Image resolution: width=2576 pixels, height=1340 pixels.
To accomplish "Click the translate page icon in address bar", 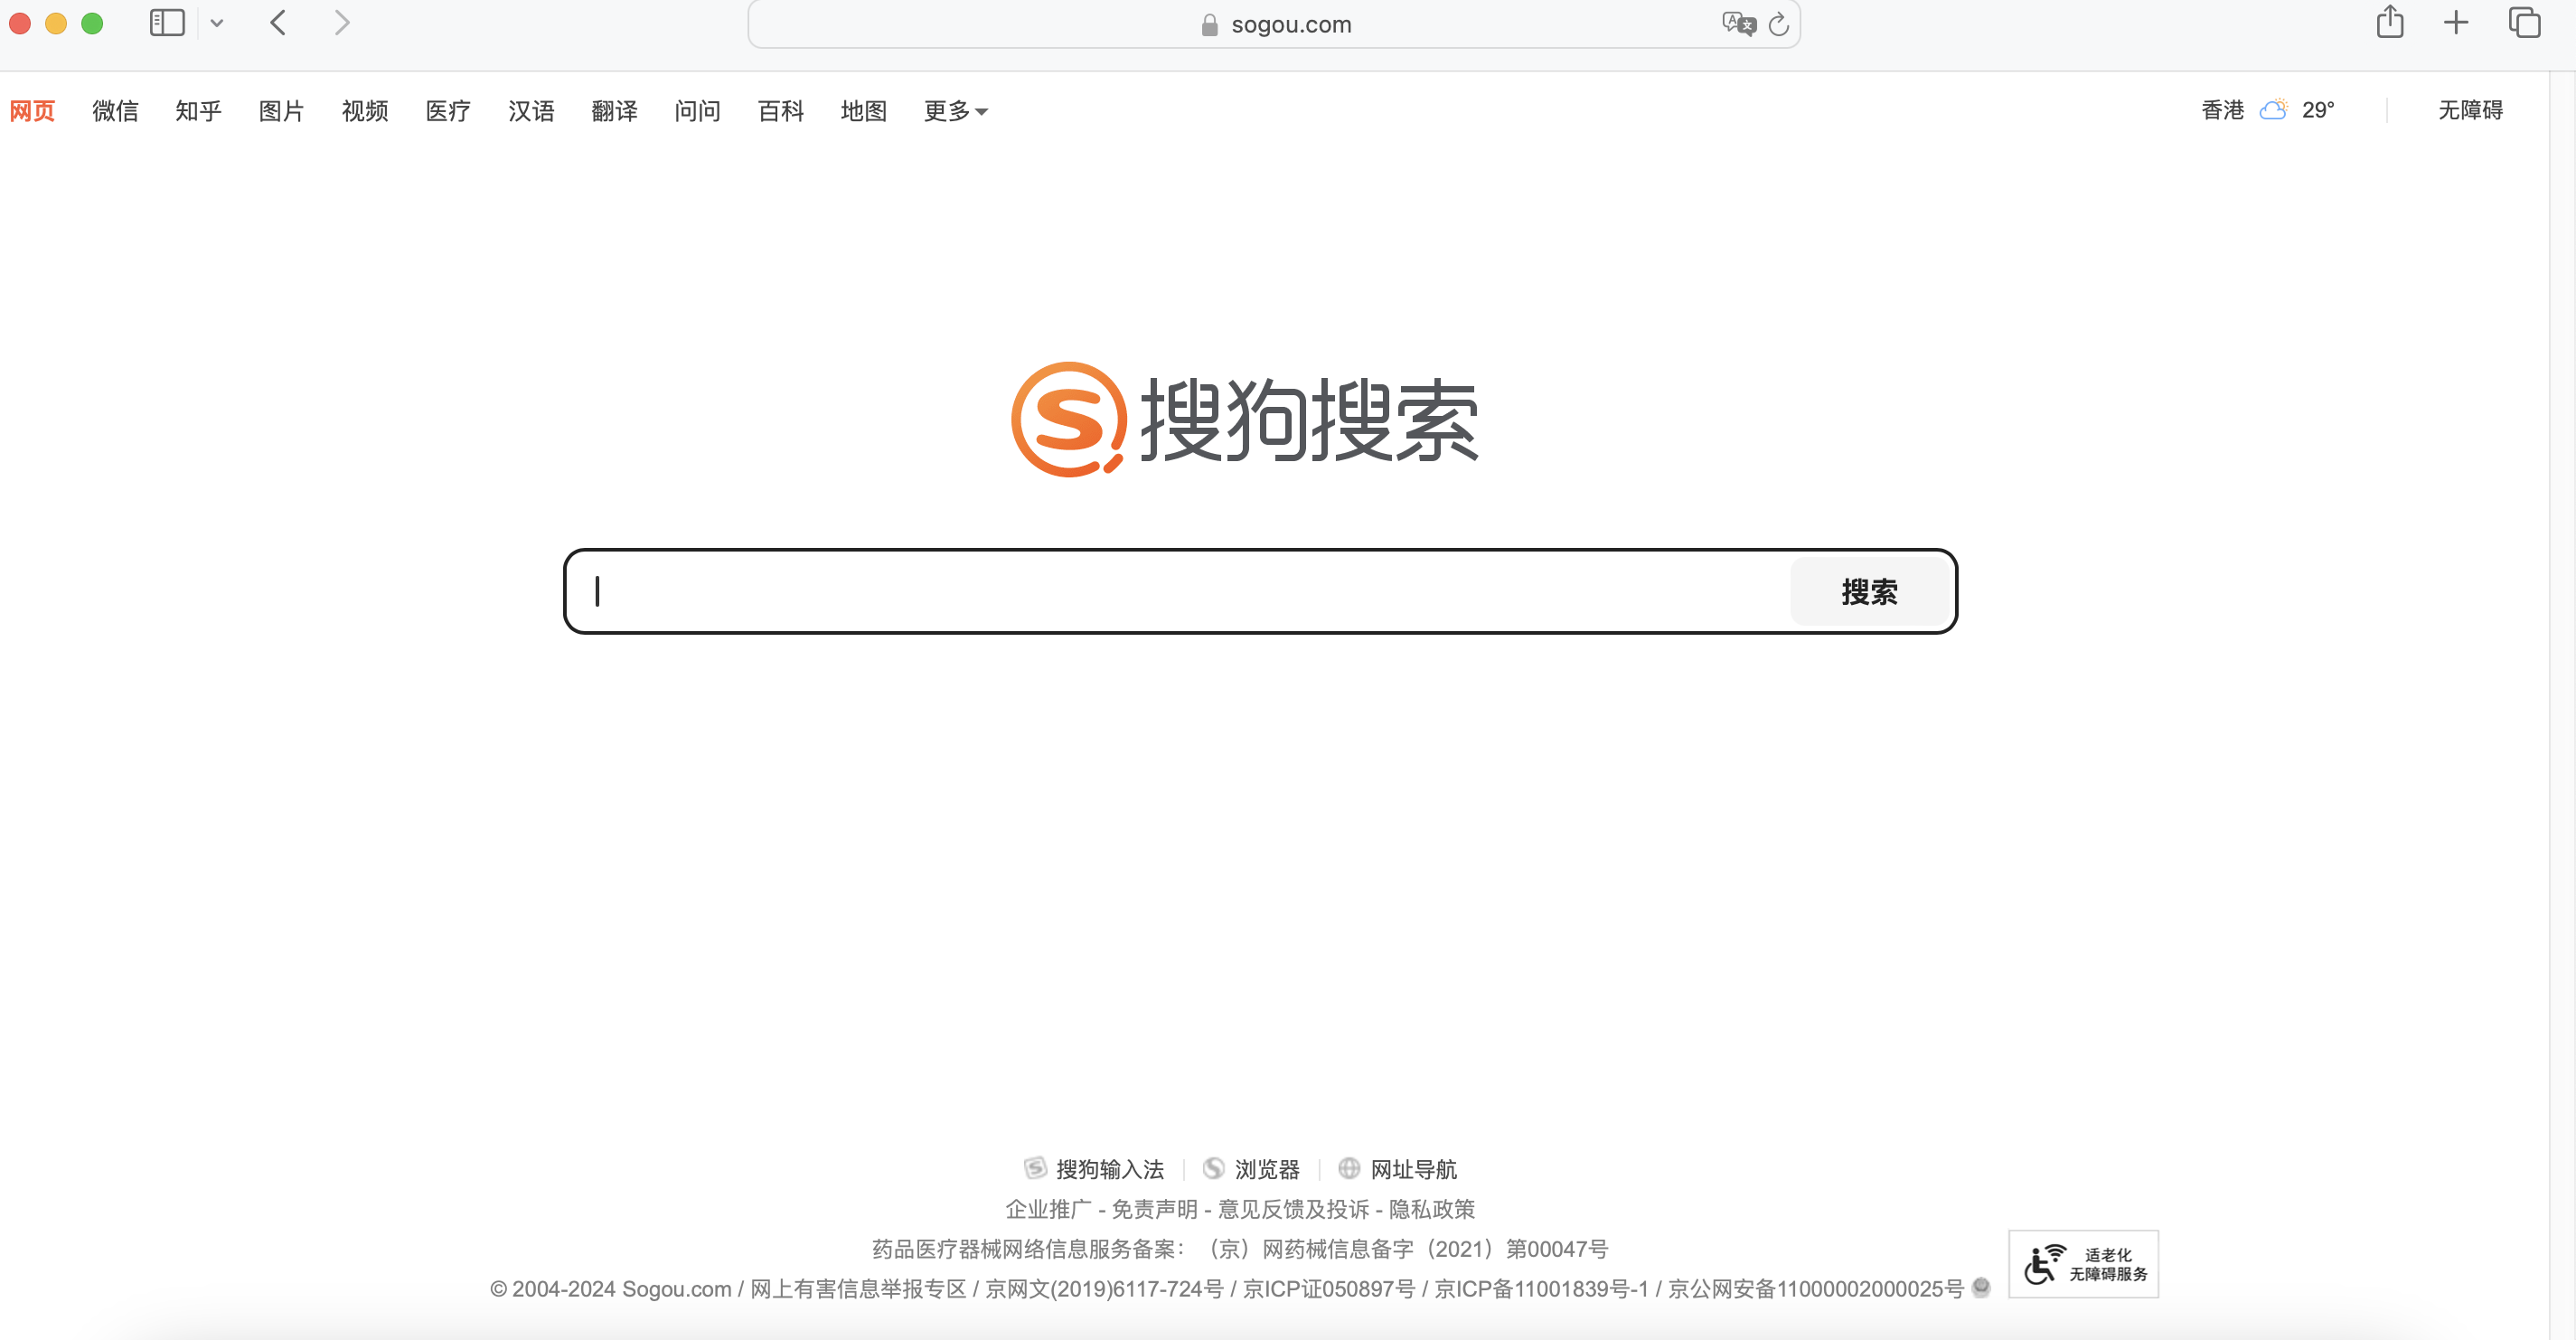I will pos(1738,24).
